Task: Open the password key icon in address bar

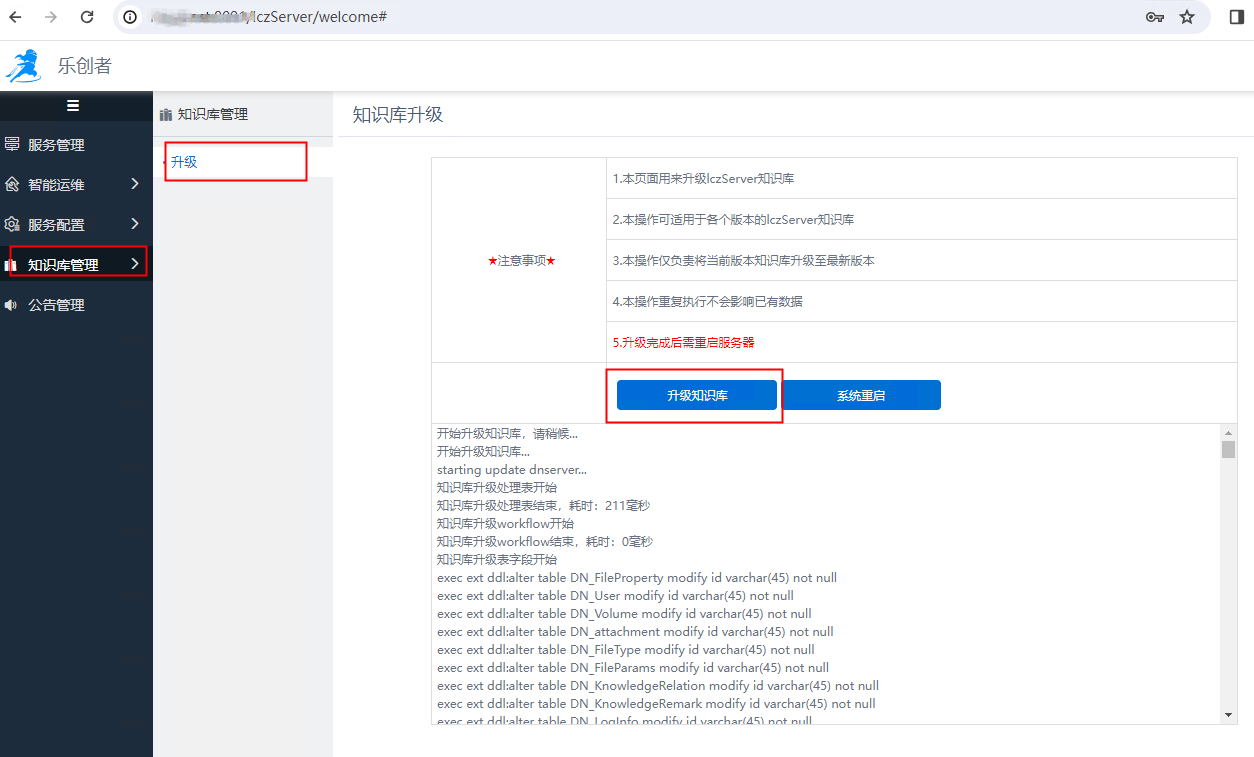Action: coord(1154,17)
